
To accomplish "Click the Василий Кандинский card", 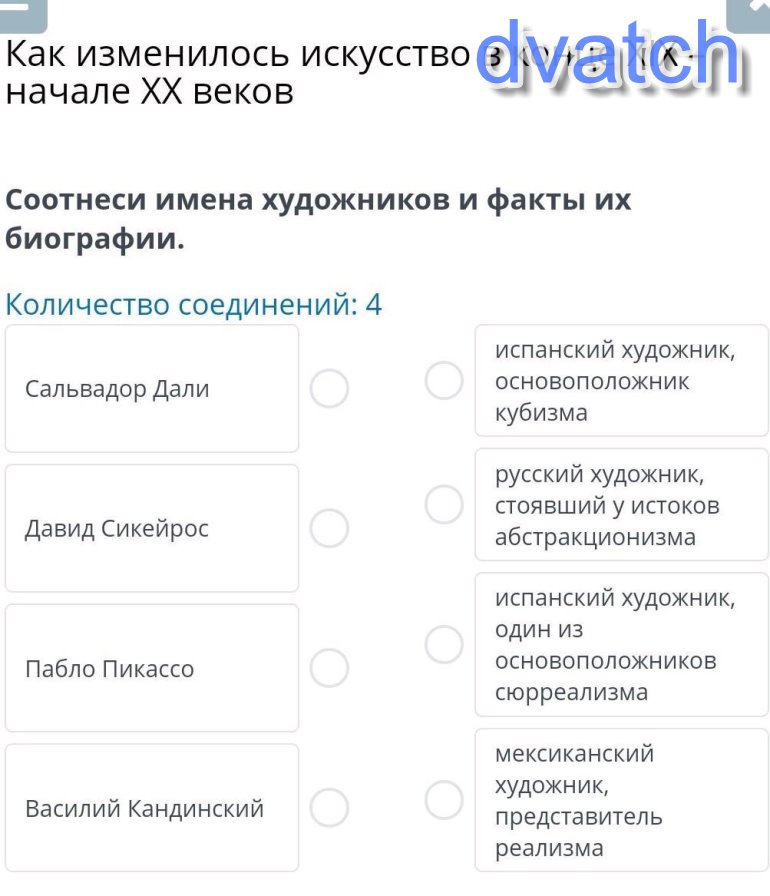I will (x=152, y=807).
